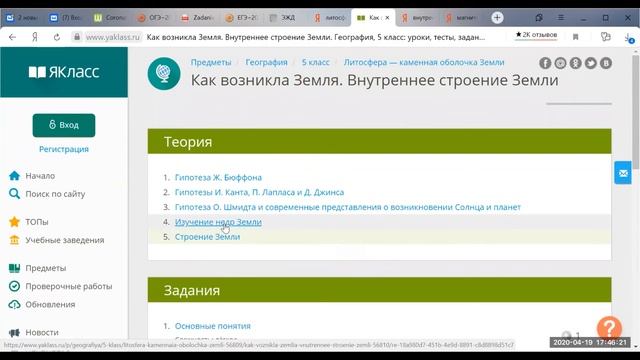
Task: Open theory item Гипотеза Ж. Бюффона
Action: click(218, 178)
